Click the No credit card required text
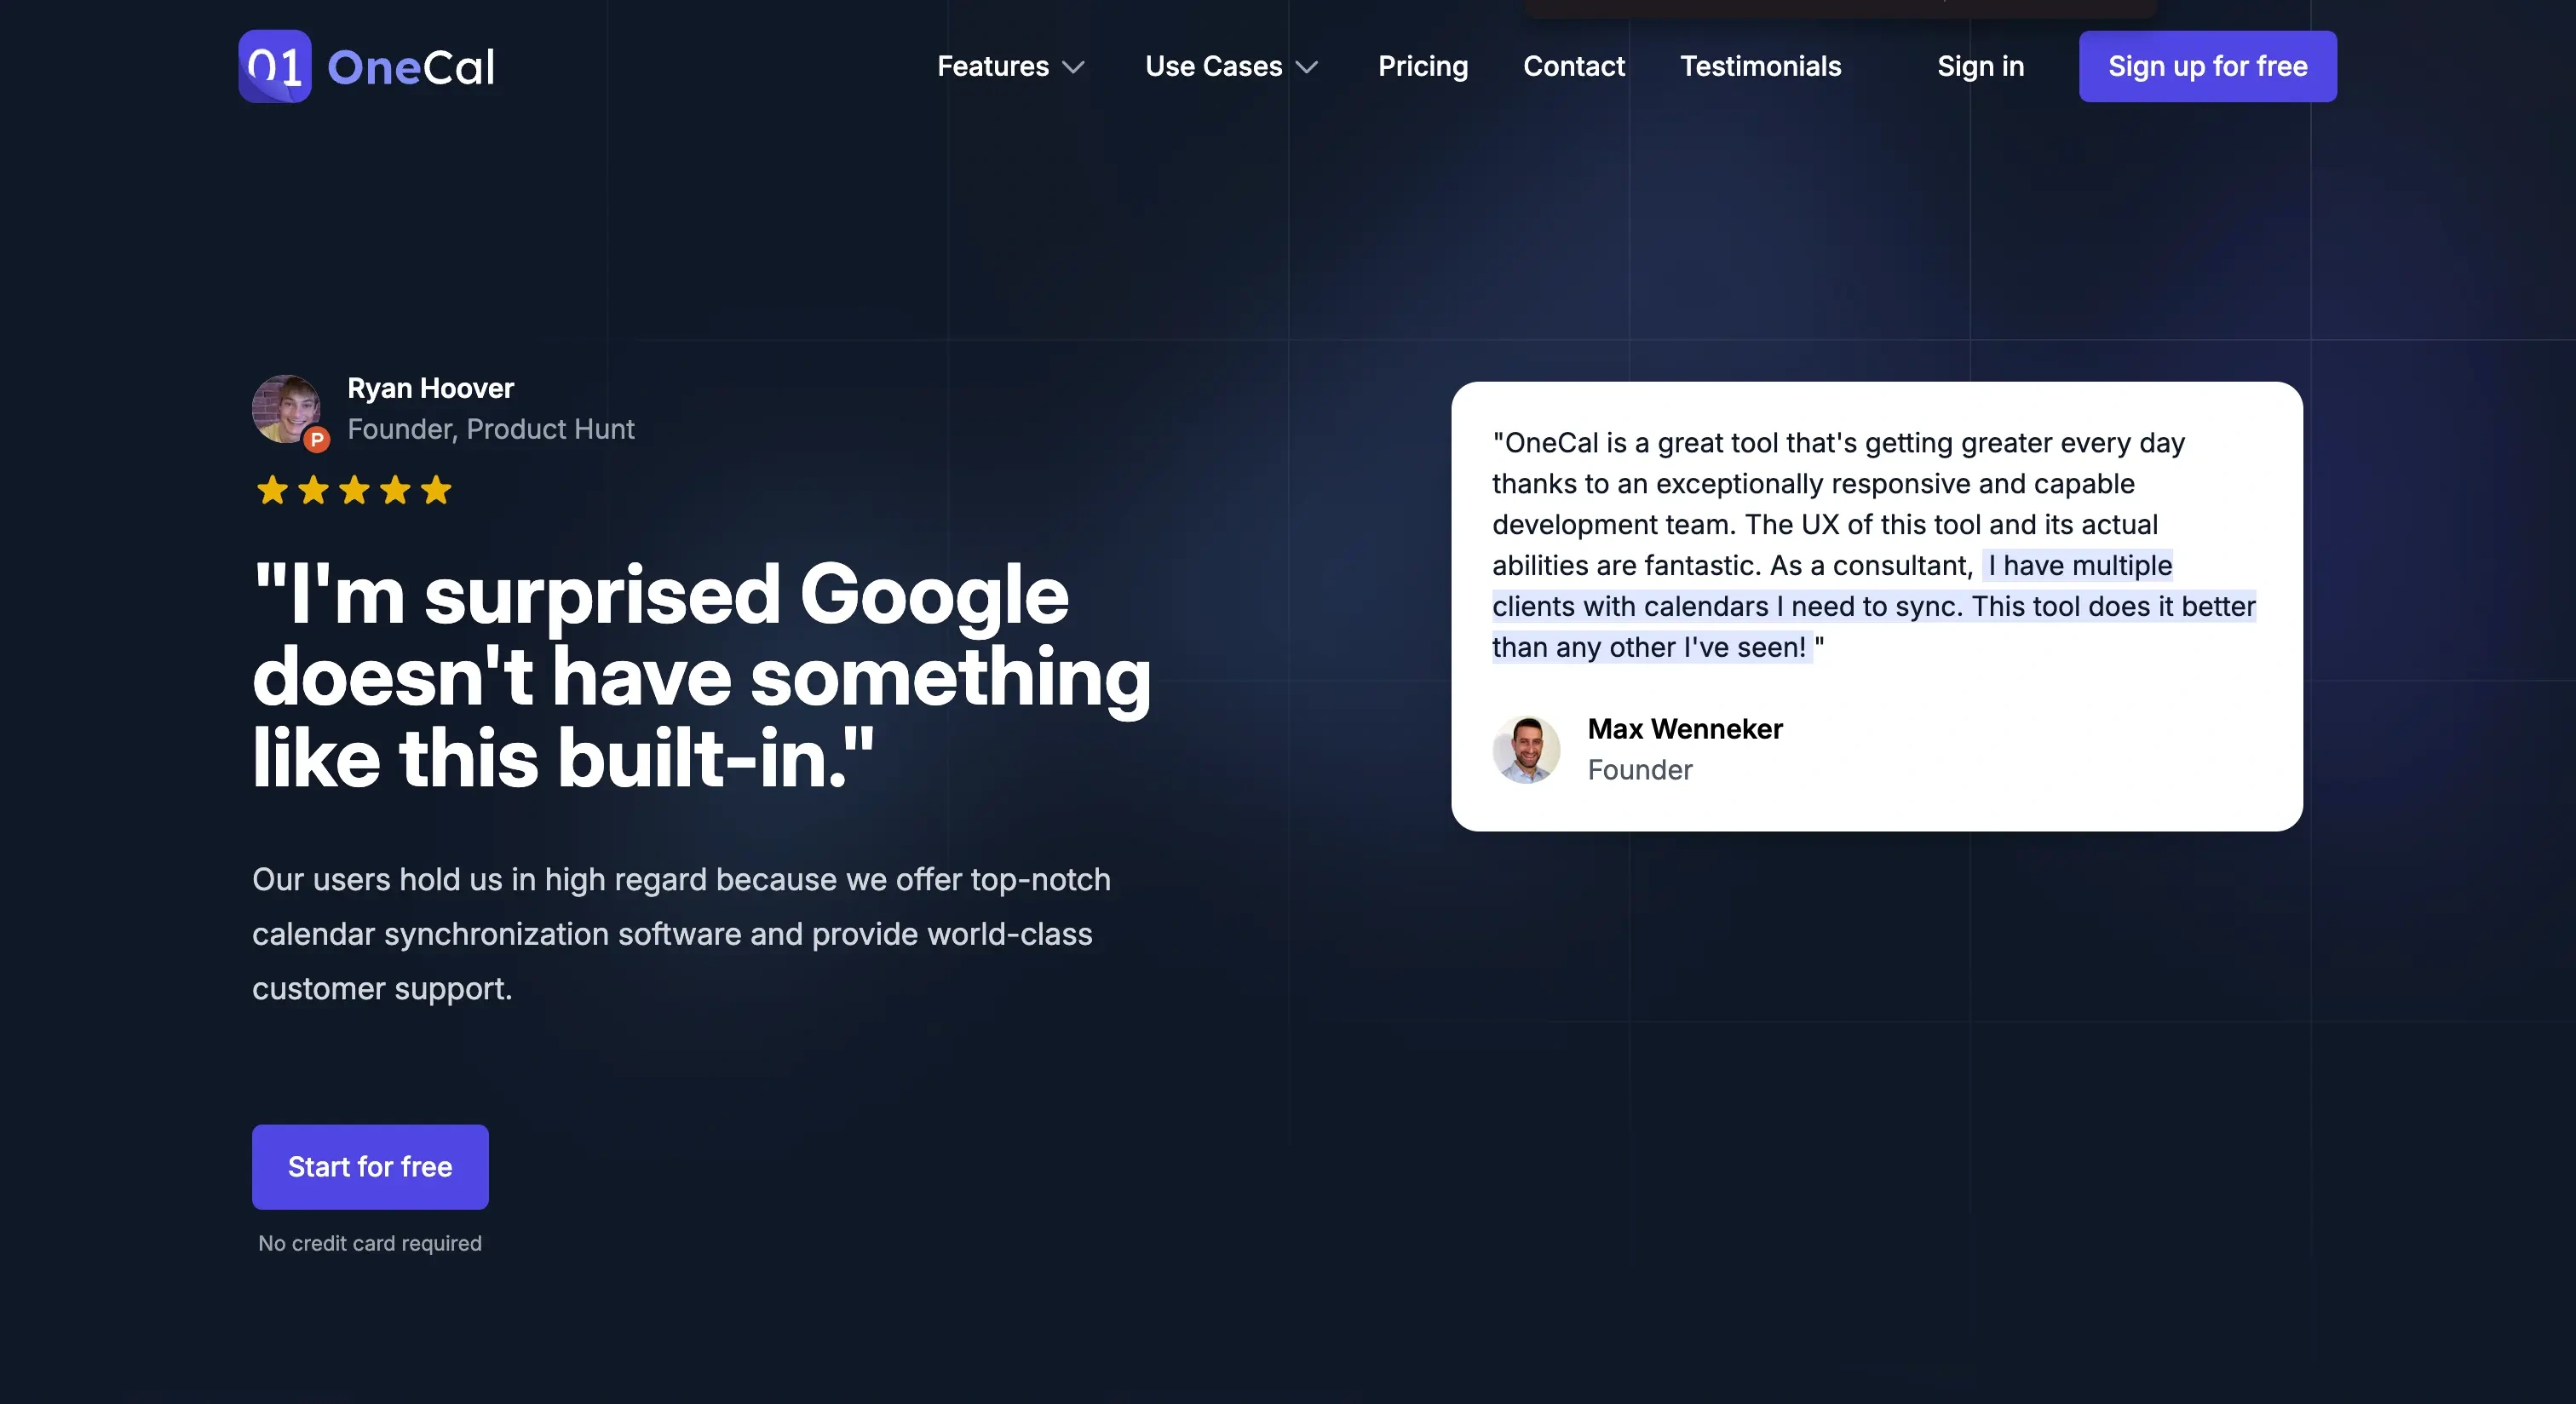 pos(368,1241)
